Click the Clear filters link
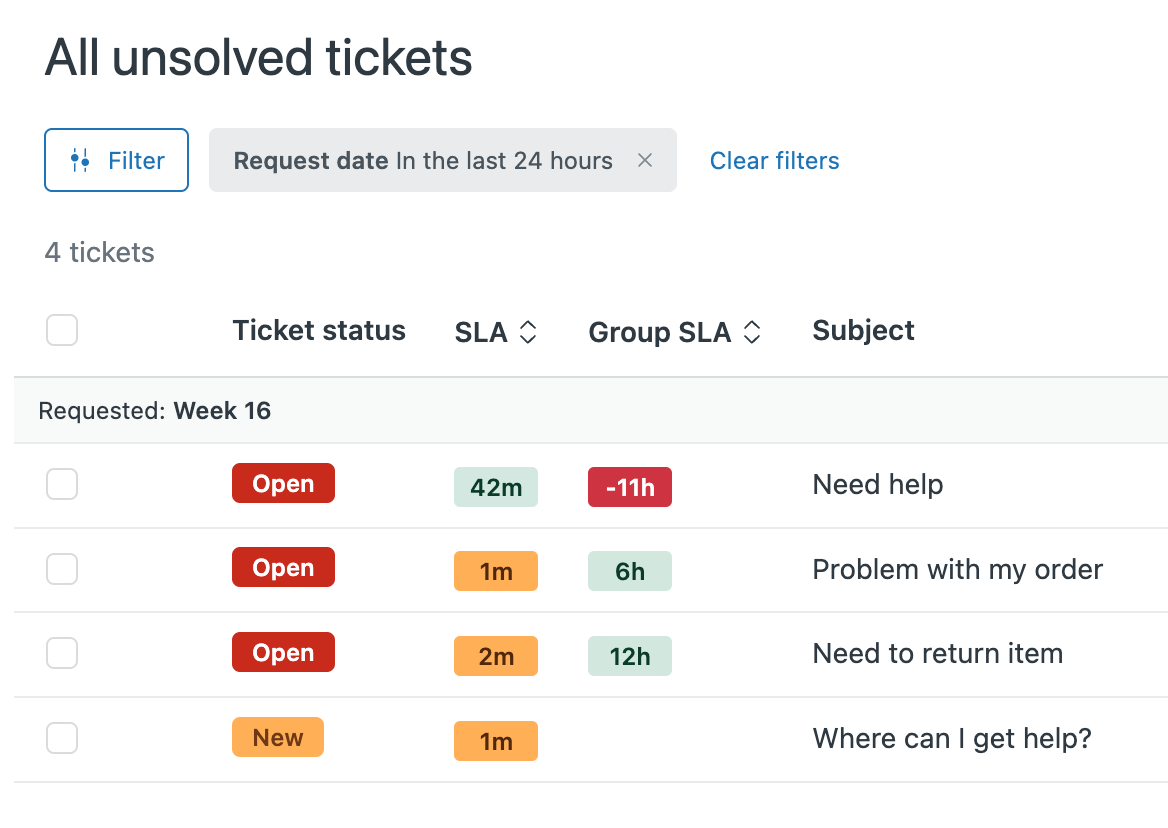 coord(774,160)
